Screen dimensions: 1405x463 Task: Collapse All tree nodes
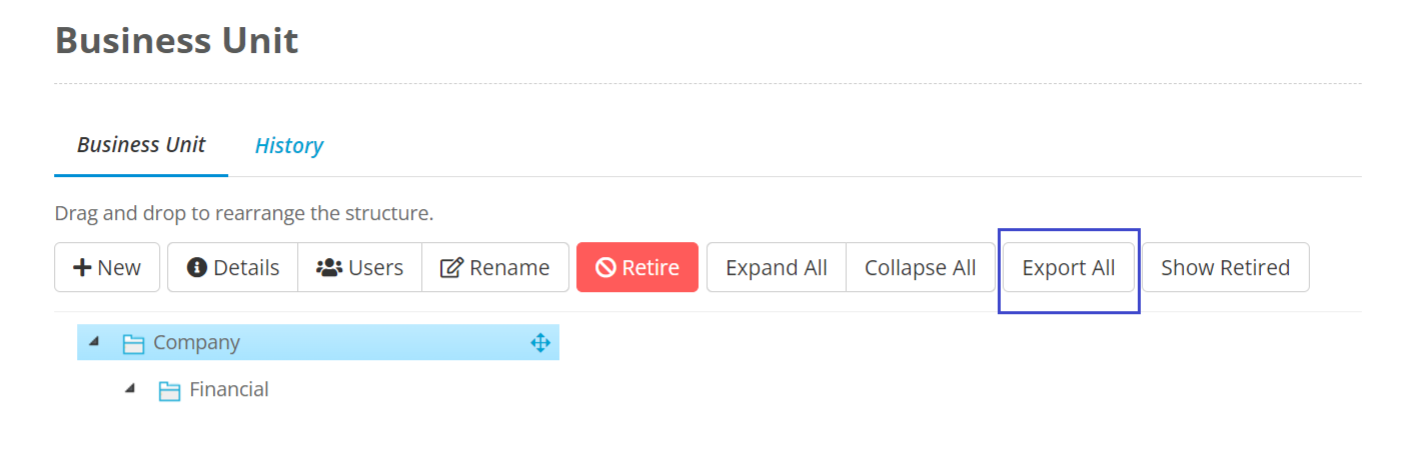coord(920,268)
